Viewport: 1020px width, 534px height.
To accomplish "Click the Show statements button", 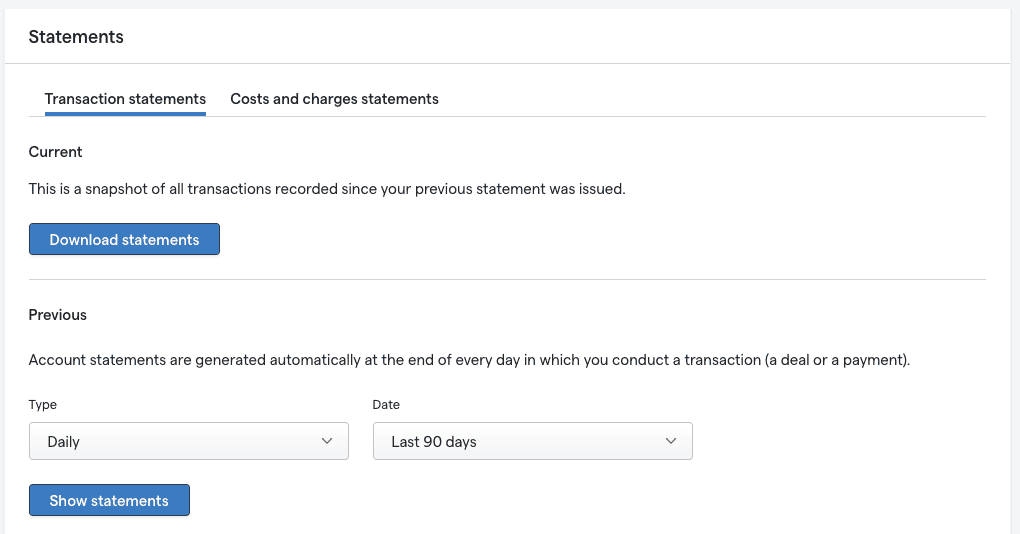I will (109, 500).
